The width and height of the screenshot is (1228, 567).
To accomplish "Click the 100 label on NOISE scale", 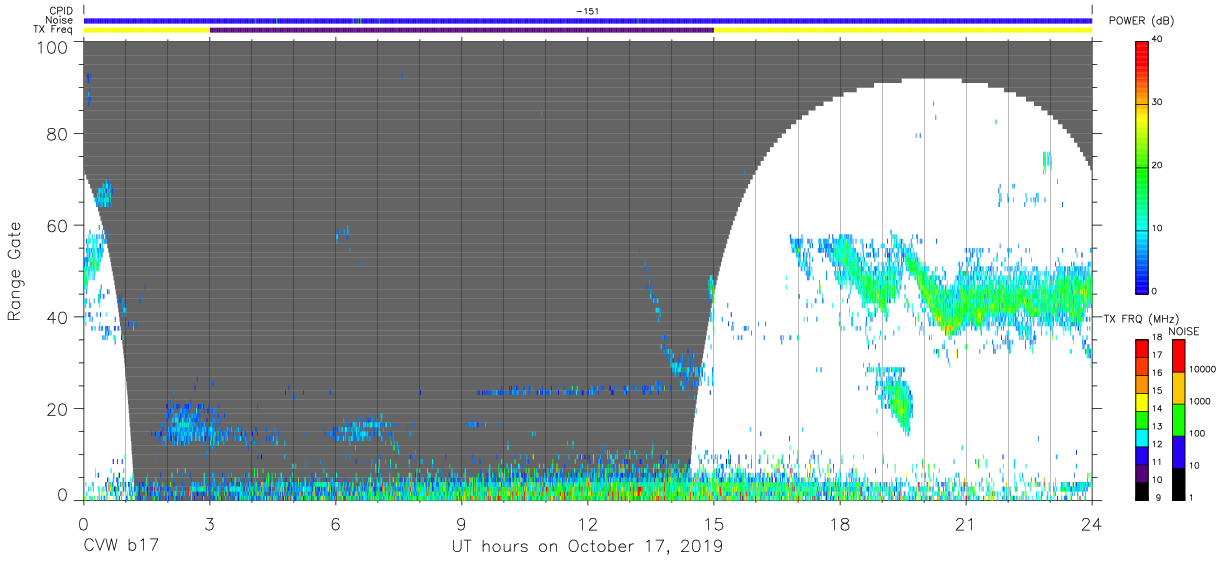I will [1196, 433].
